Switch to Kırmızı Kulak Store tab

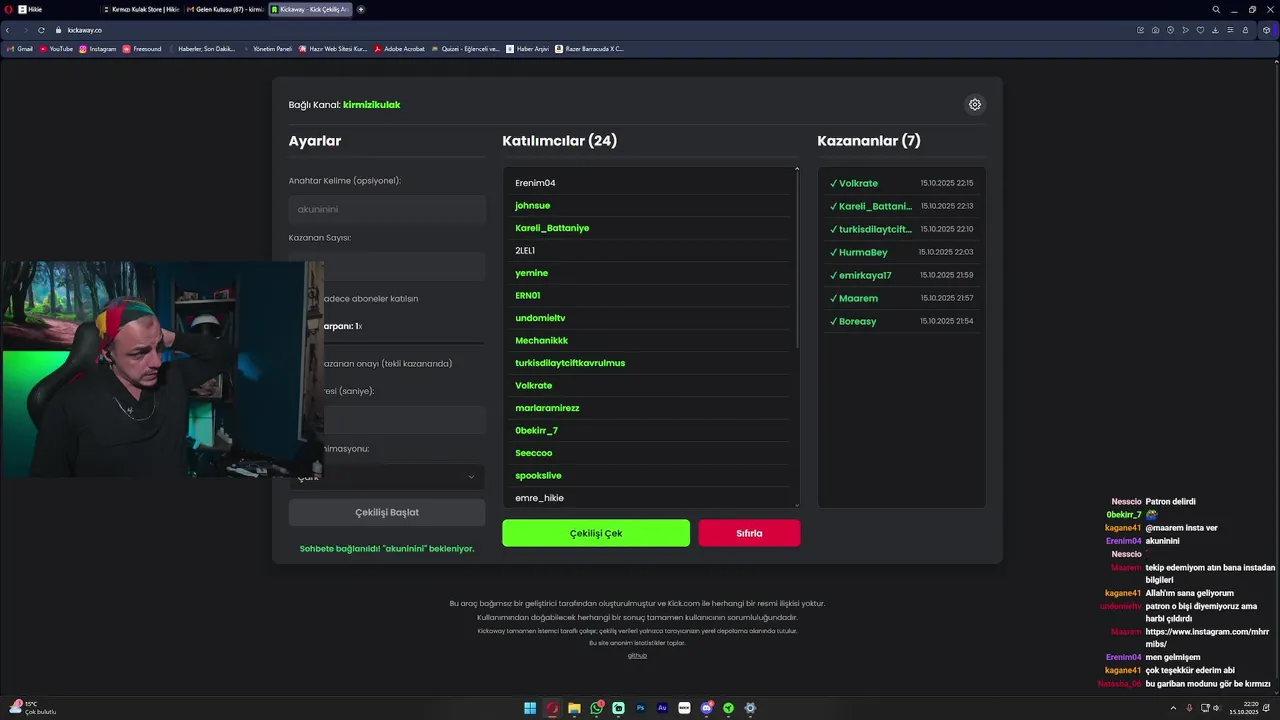(x=141, y=9)
